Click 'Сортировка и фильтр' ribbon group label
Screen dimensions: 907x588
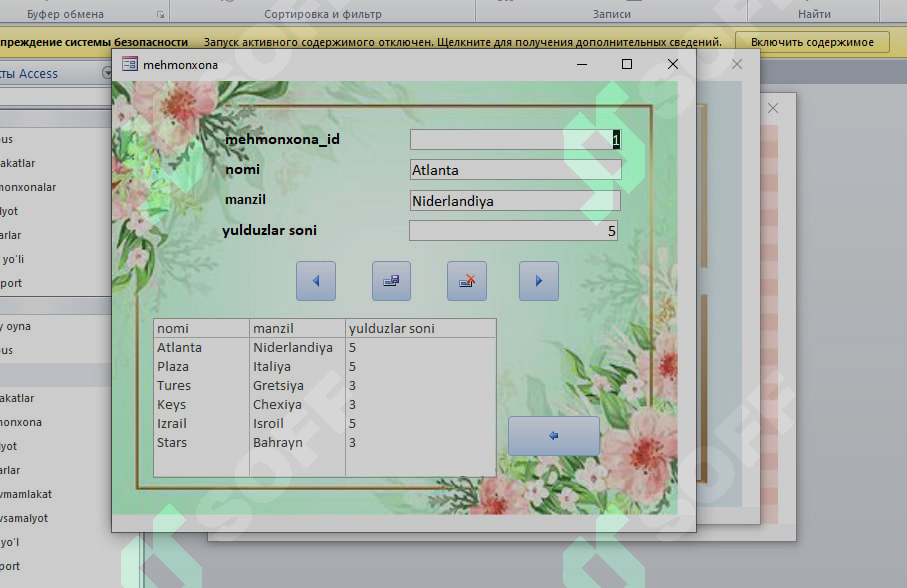coord(323,14)
